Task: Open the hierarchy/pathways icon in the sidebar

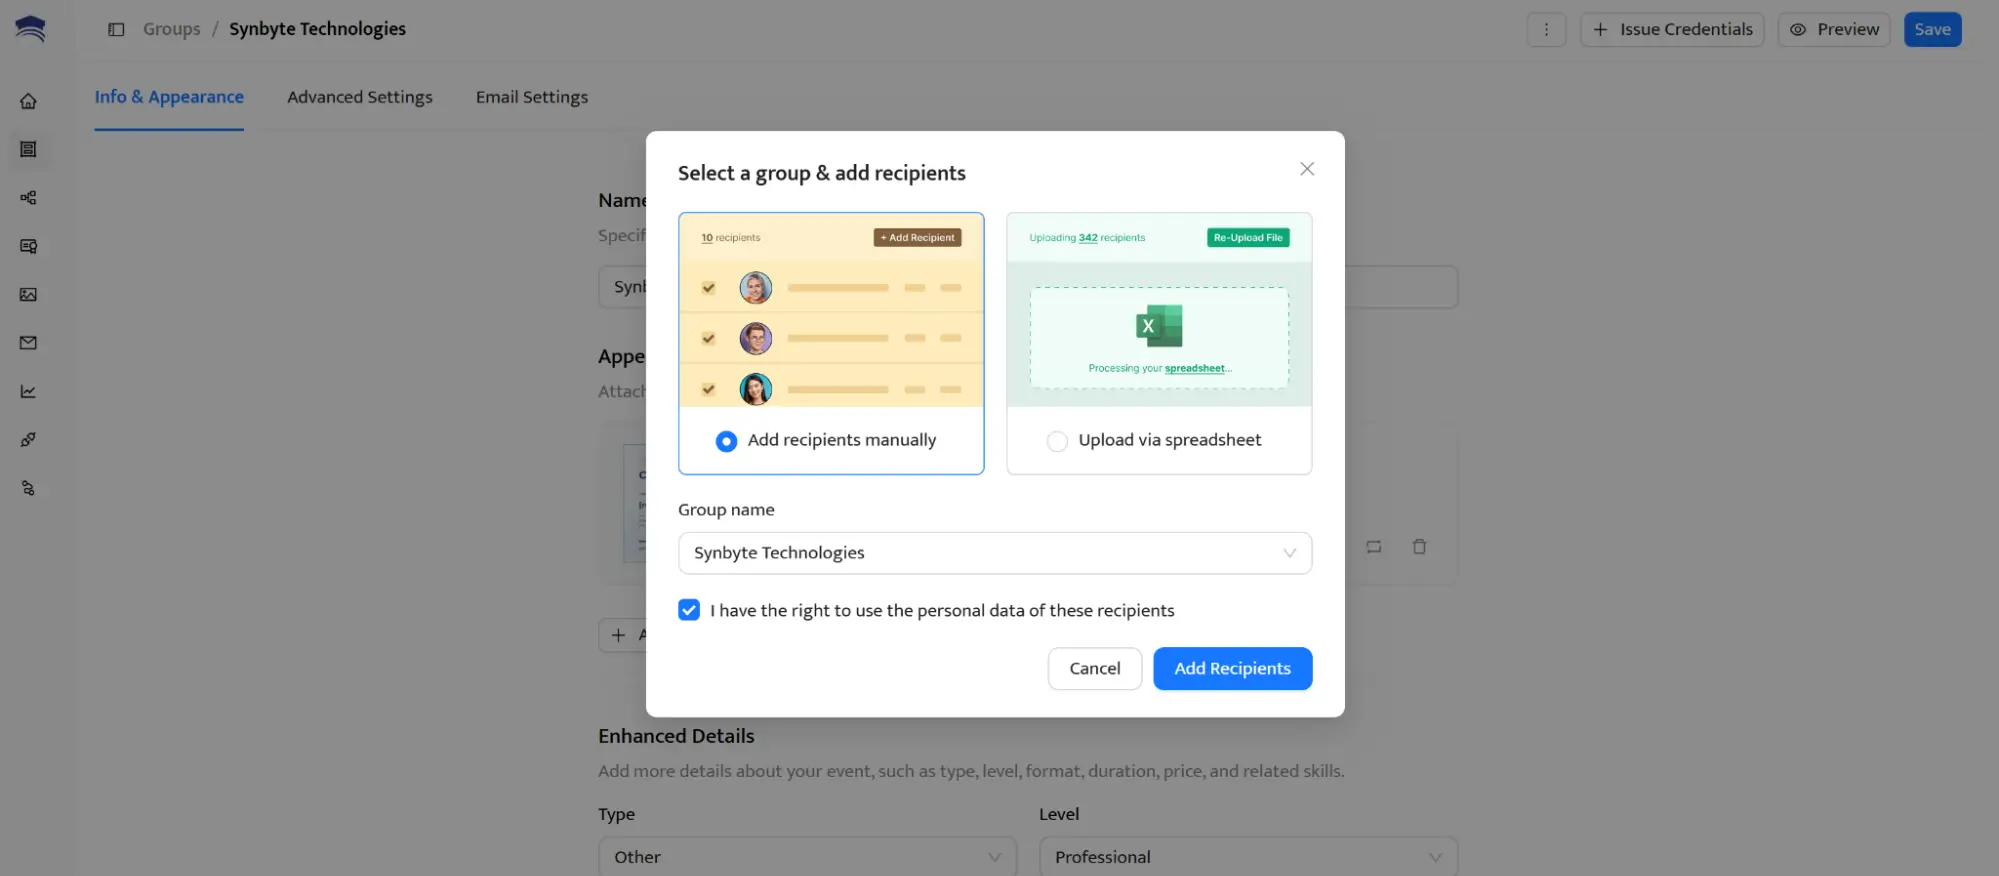Action: coord(28,198)
